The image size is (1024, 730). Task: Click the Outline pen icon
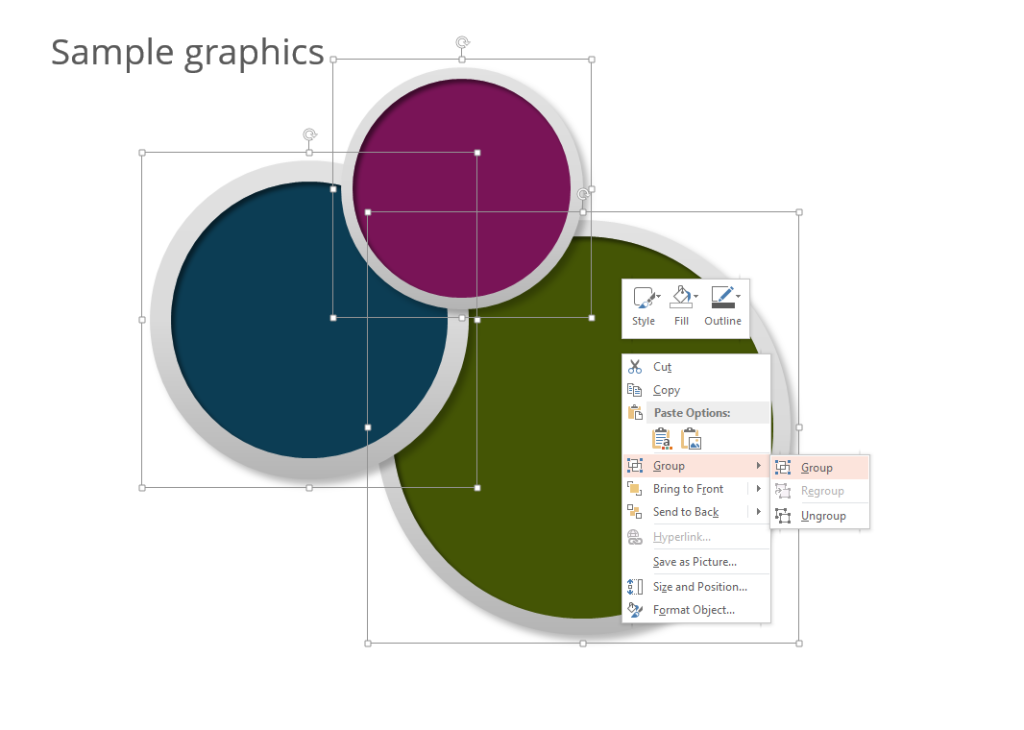(720, 296)
